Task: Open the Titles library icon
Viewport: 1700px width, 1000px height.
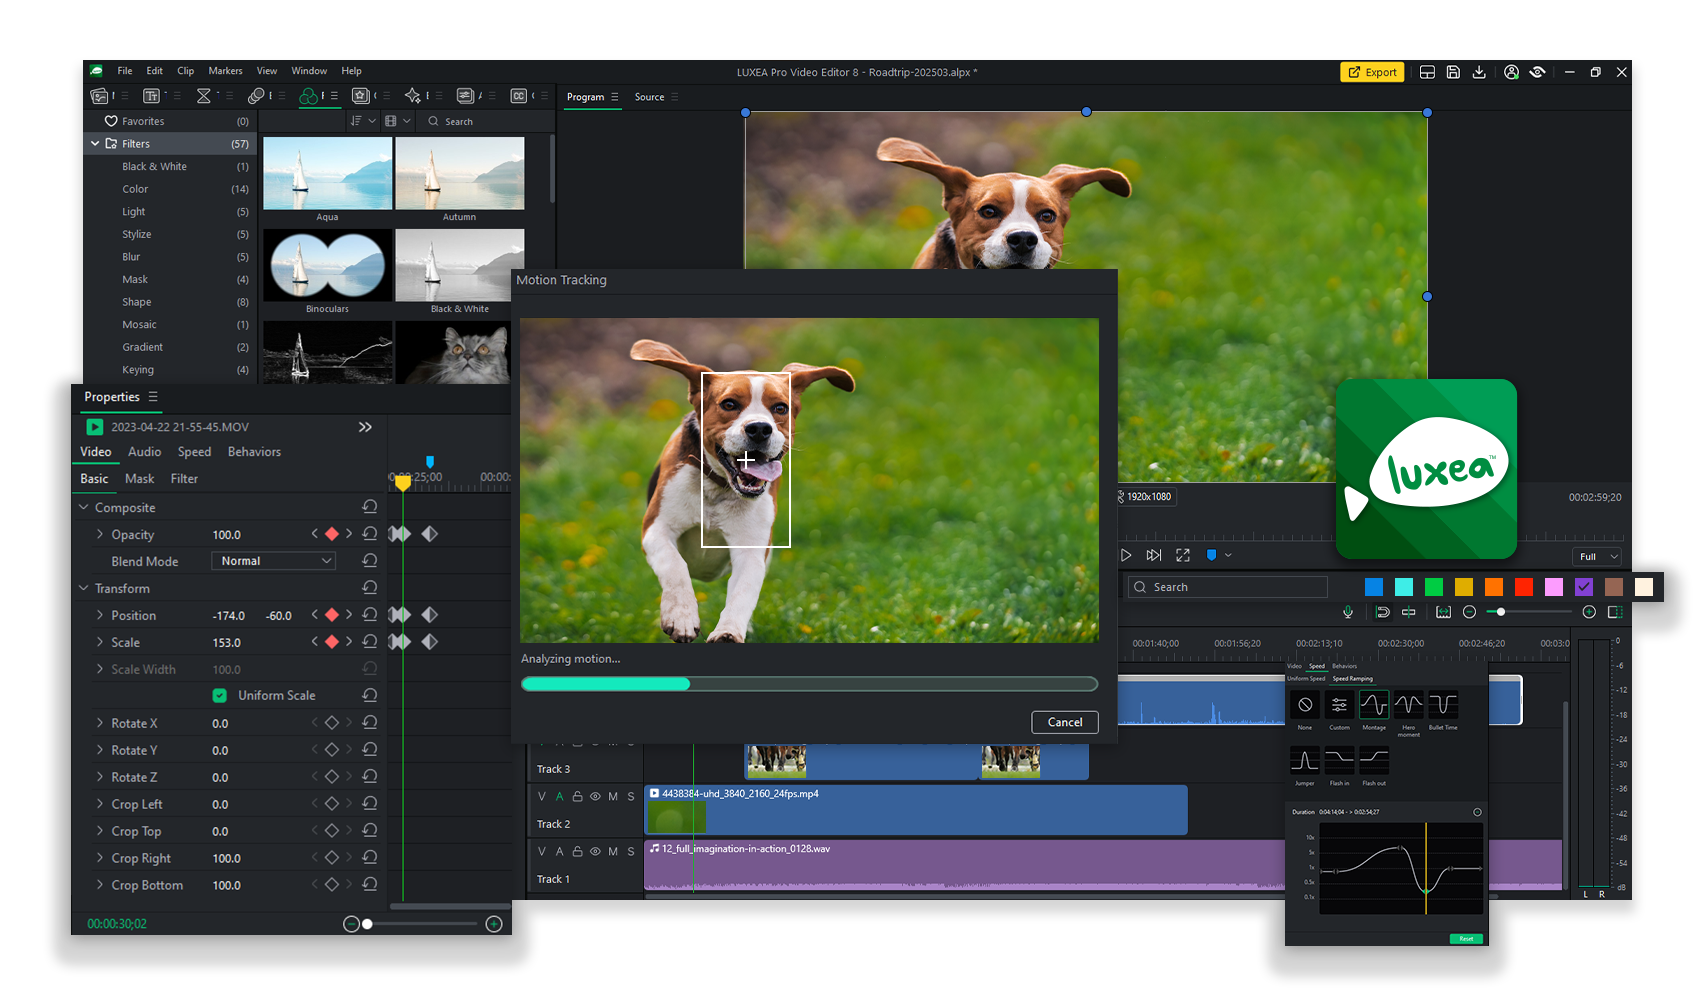Action: click(151, 96)
